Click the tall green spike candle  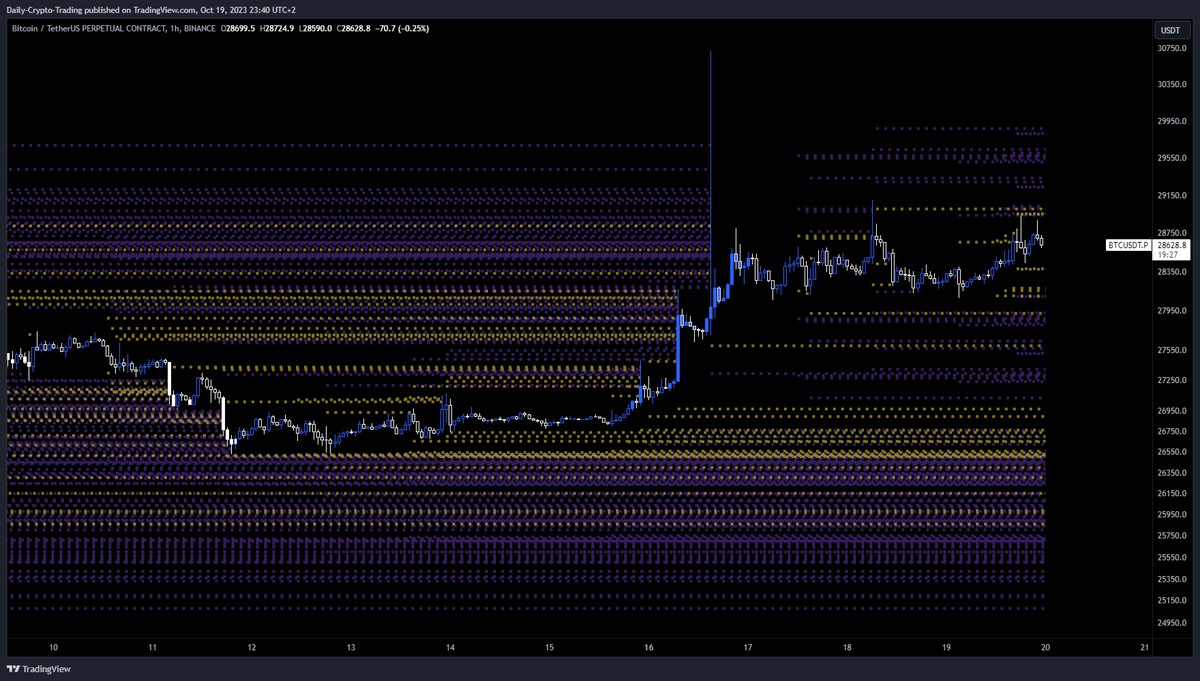coord(711,150)
